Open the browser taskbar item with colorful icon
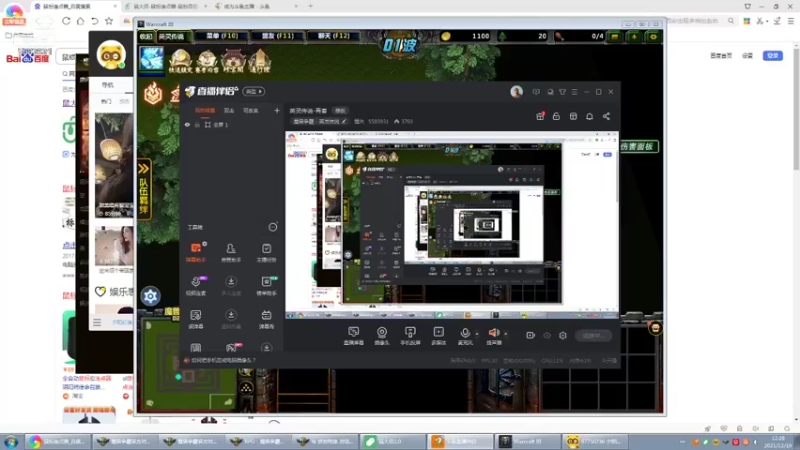Image resolution: width=800 pixels, height=450 pixels. pos(57,441)
